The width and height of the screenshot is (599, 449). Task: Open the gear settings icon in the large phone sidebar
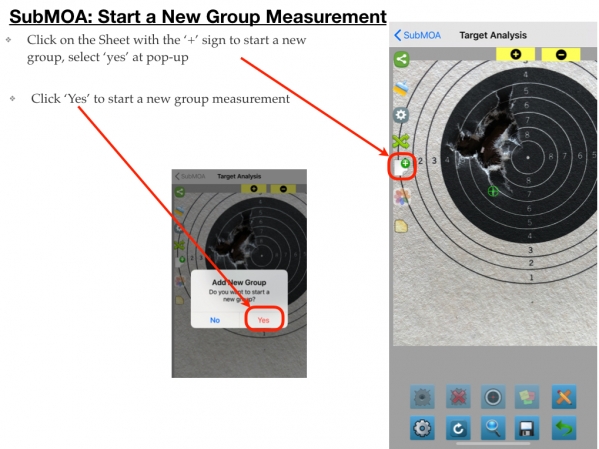click(x=401, y=115)
